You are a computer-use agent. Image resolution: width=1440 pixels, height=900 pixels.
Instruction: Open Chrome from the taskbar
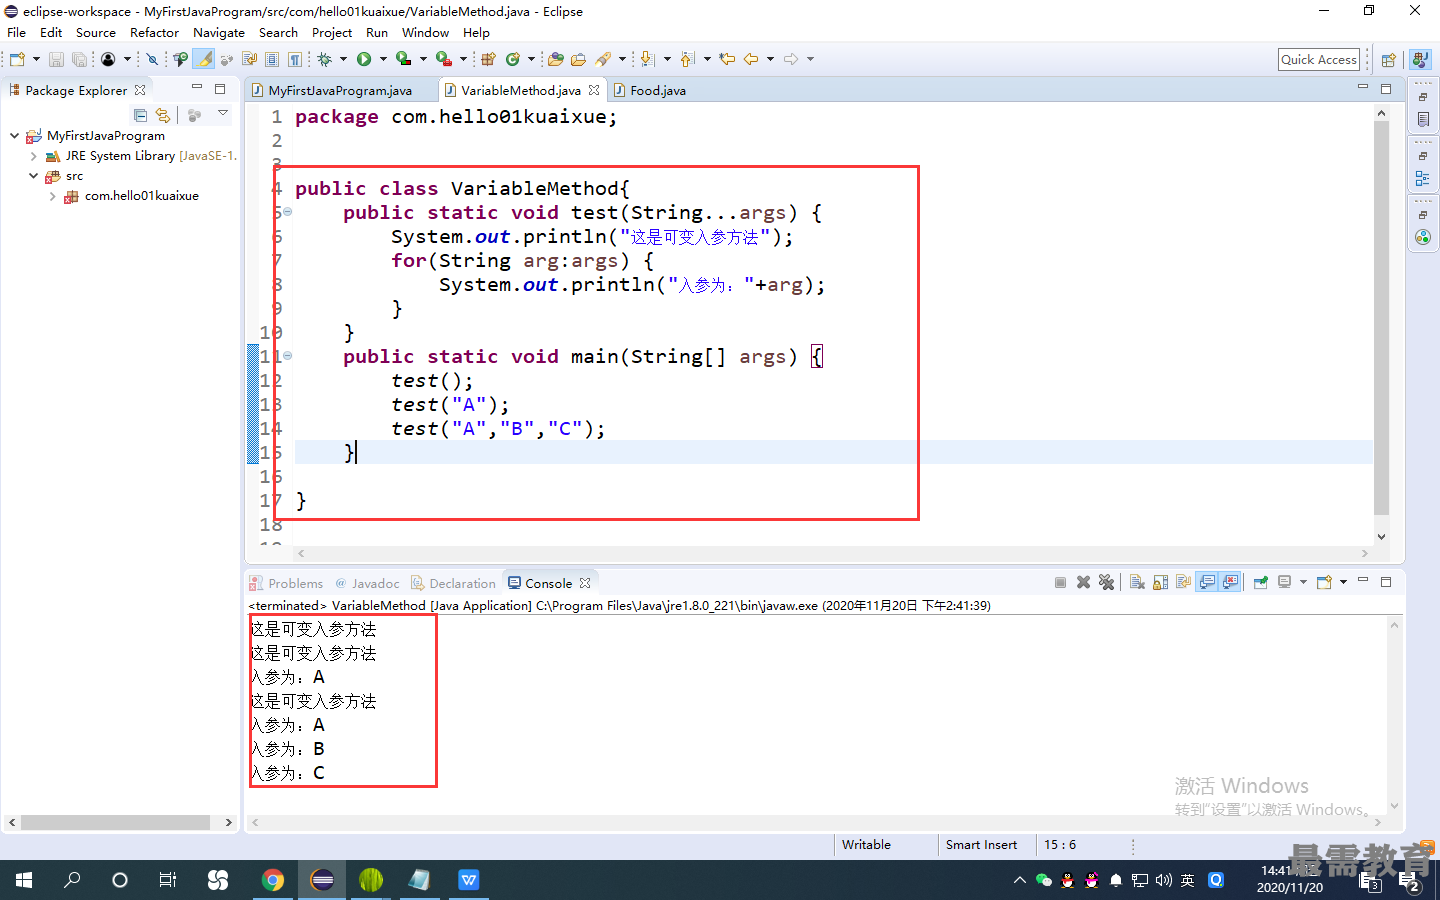[272, 880]
